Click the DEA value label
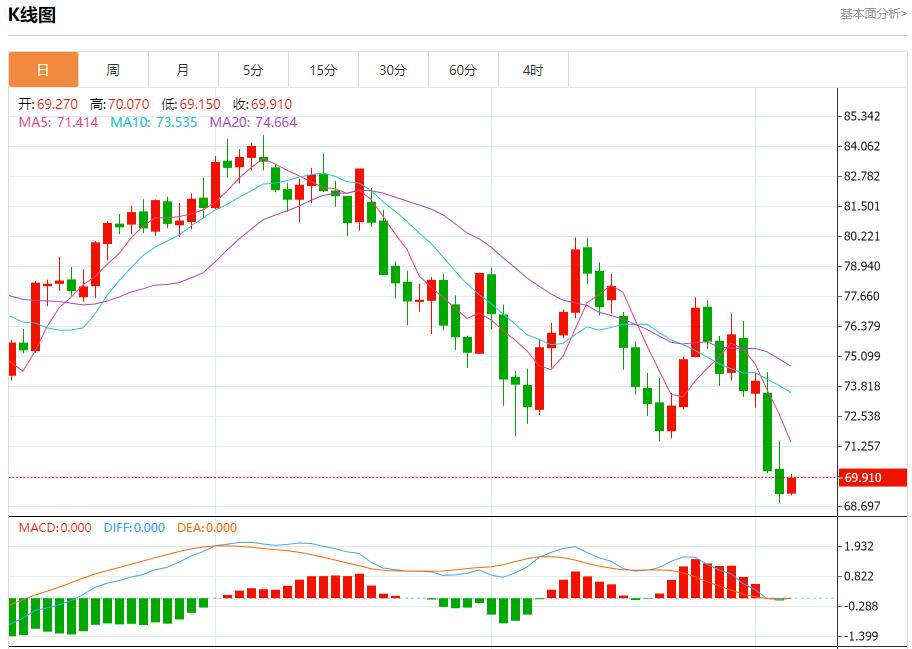Image resolution: width=912 pixels, height=649 pixels. pos(207,528)
